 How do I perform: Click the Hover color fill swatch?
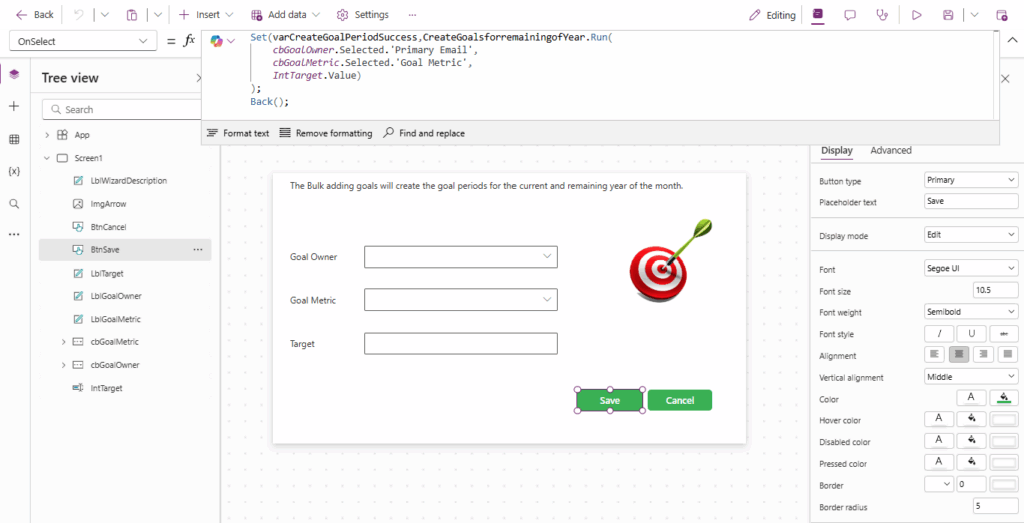971,420
